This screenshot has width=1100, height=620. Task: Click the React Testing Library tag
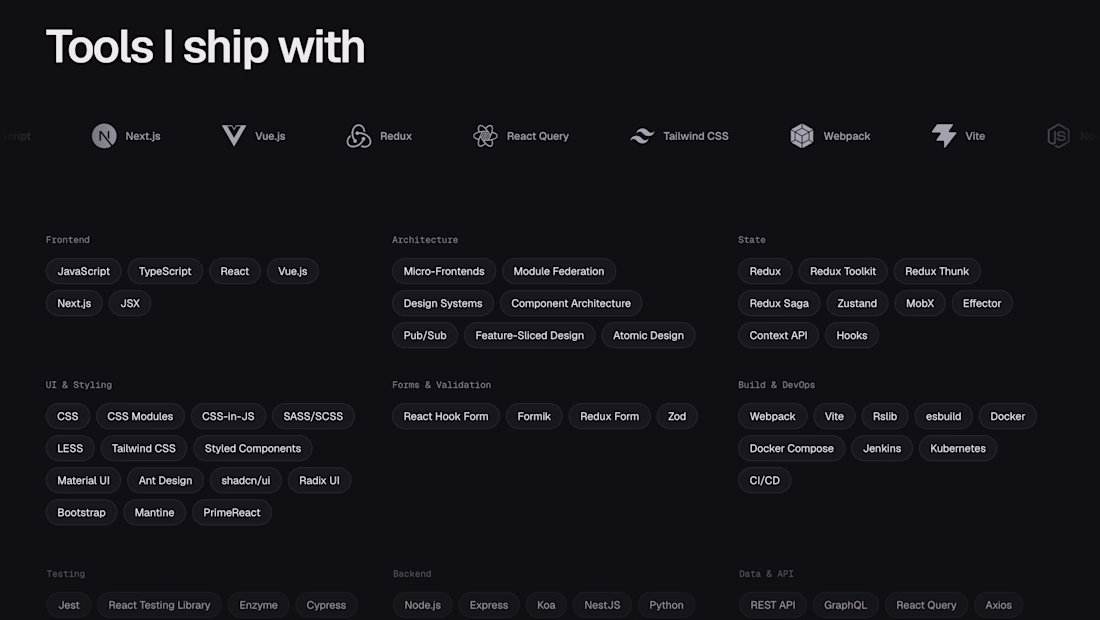[159, 605]
